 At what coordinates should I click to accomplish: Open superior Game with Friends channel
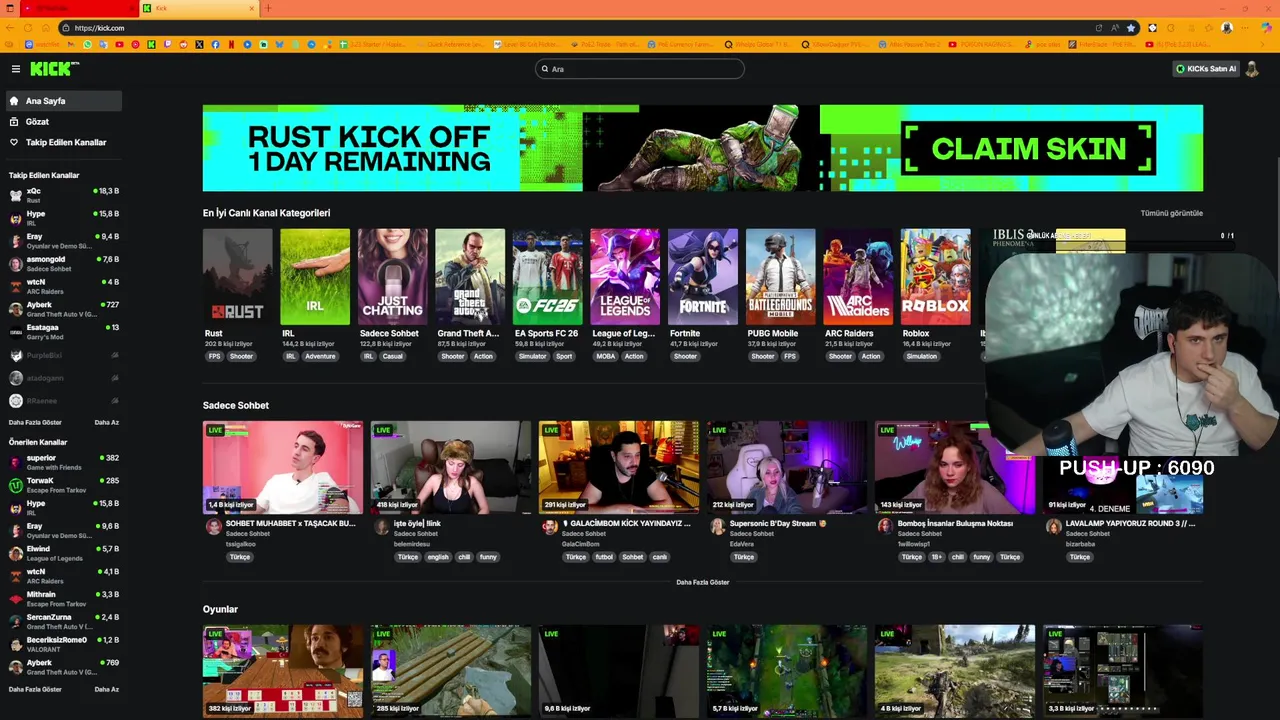pos(64,462)
